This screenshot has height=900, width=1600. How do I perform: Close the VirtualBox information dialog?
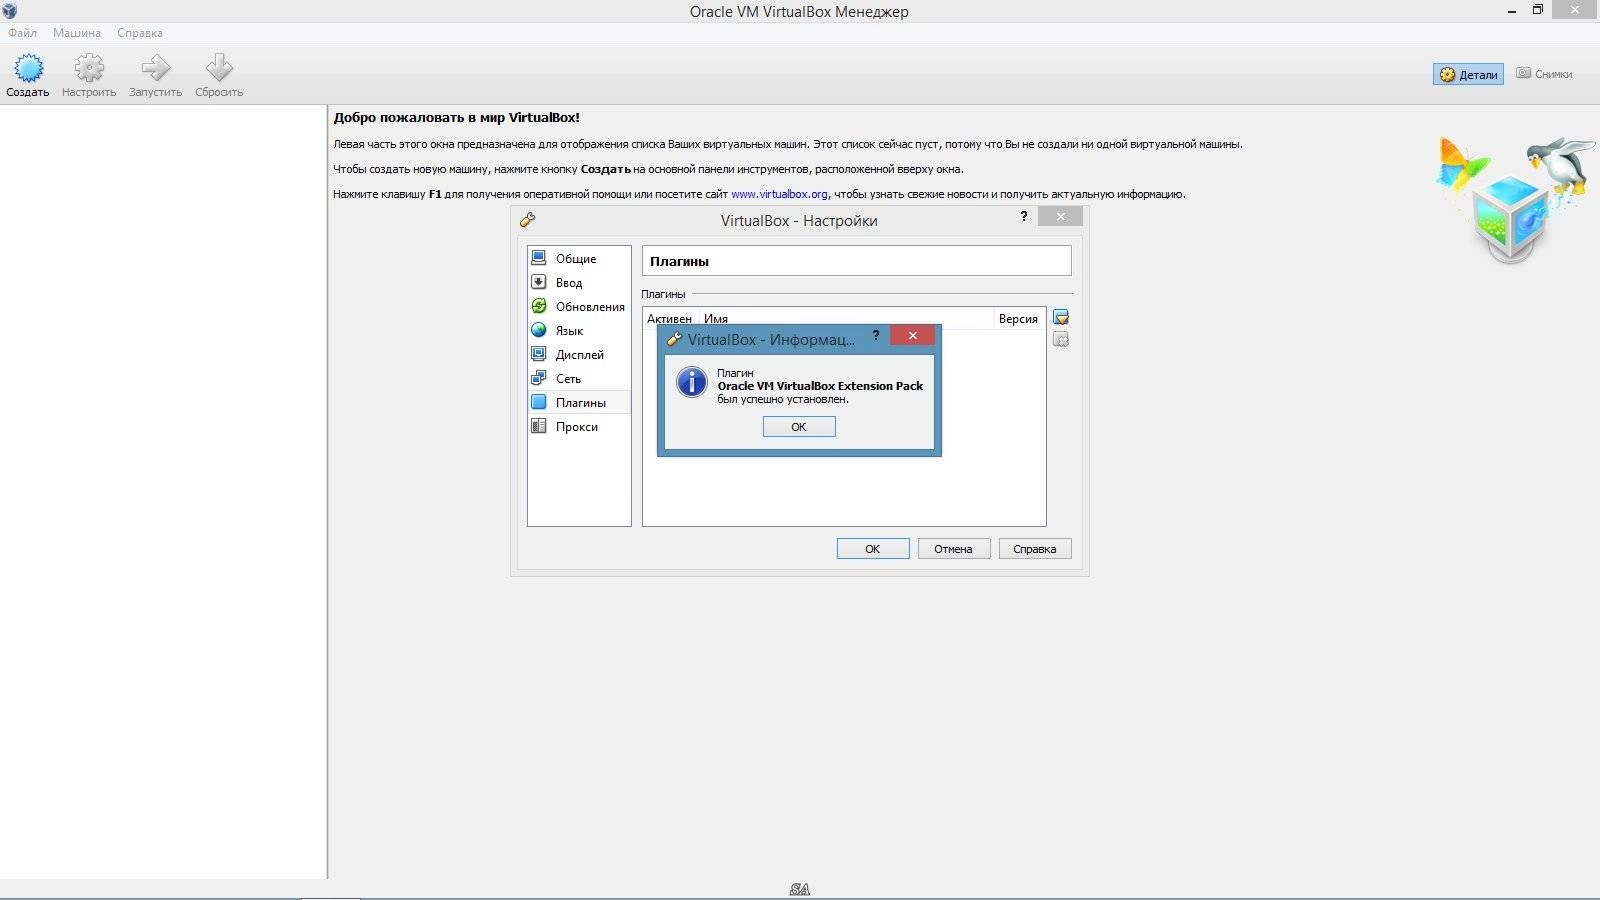(x=912, y=336)
